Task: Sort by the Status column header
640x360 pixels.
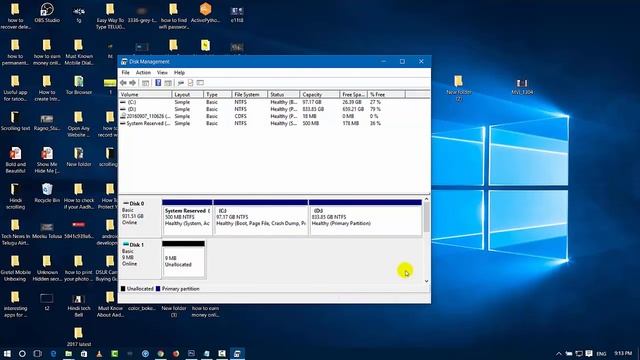Action: [283, 94]
